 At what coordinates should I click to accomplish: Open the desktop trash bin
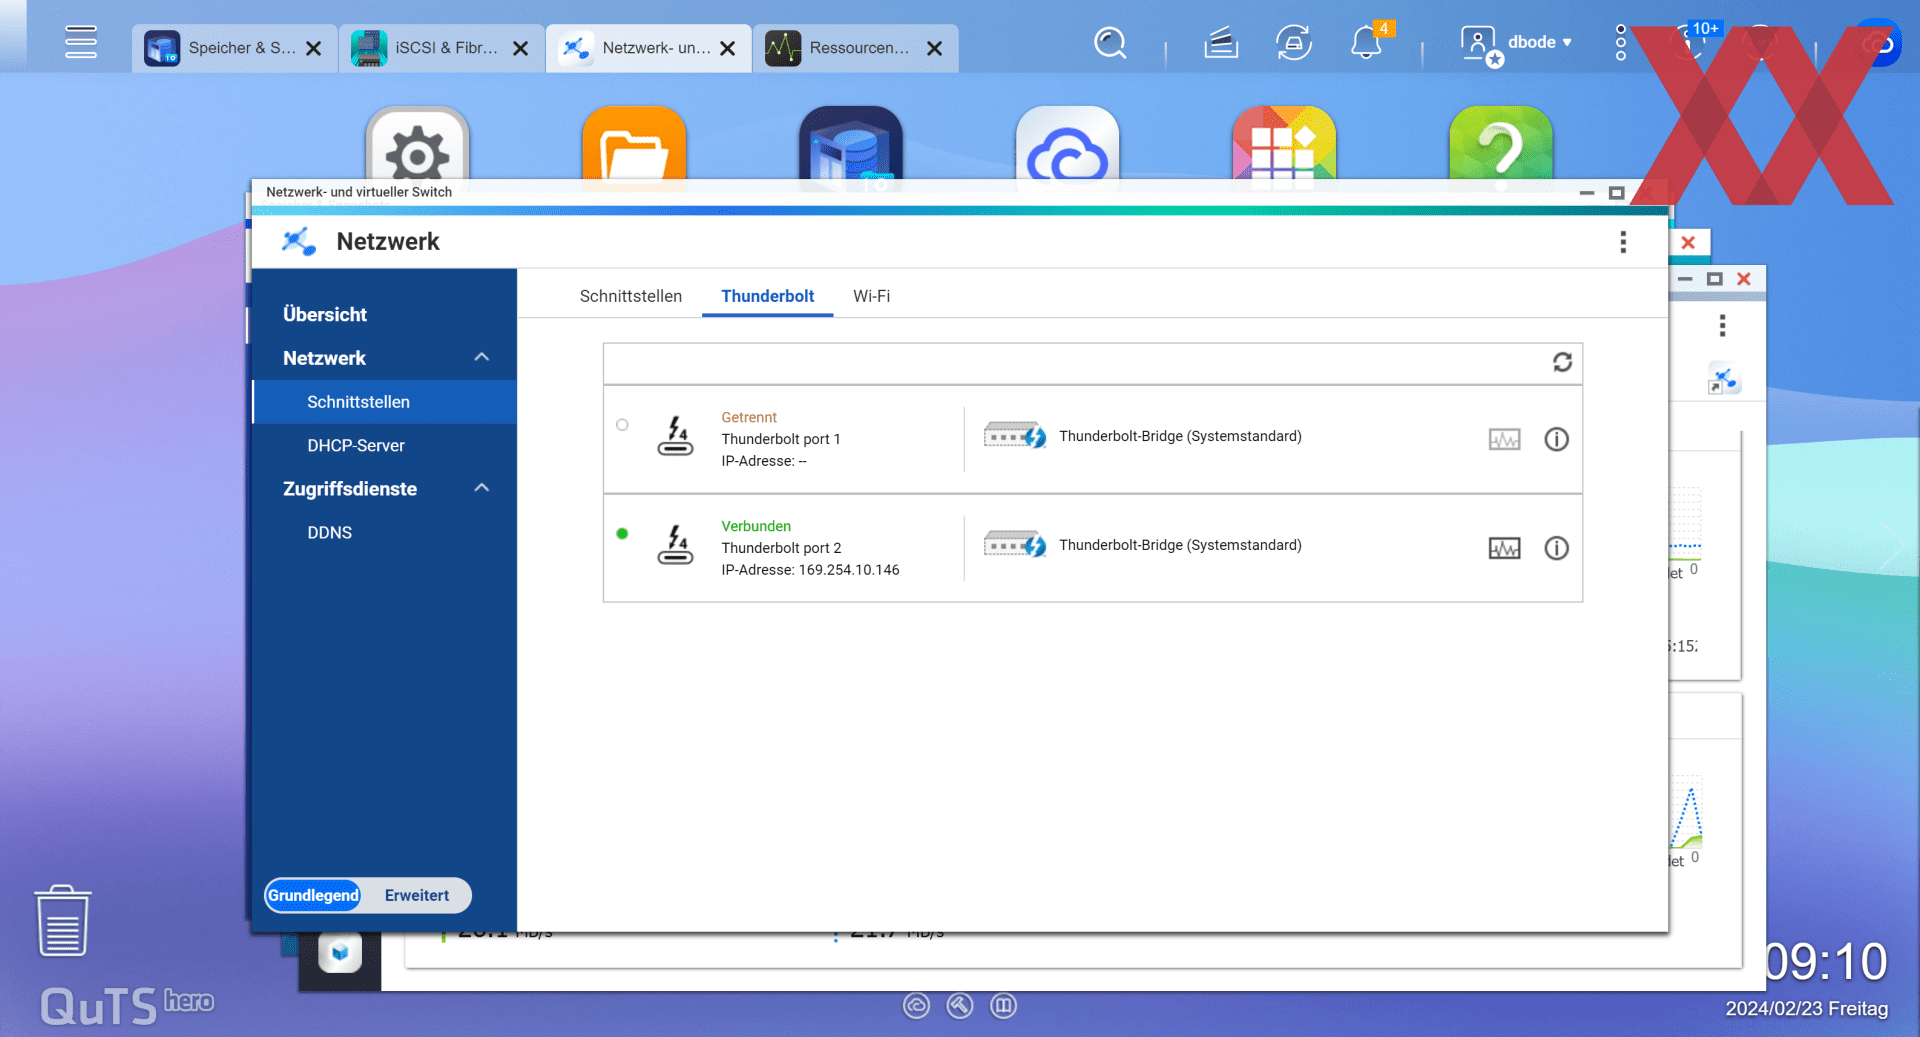(x=63, y=921)
